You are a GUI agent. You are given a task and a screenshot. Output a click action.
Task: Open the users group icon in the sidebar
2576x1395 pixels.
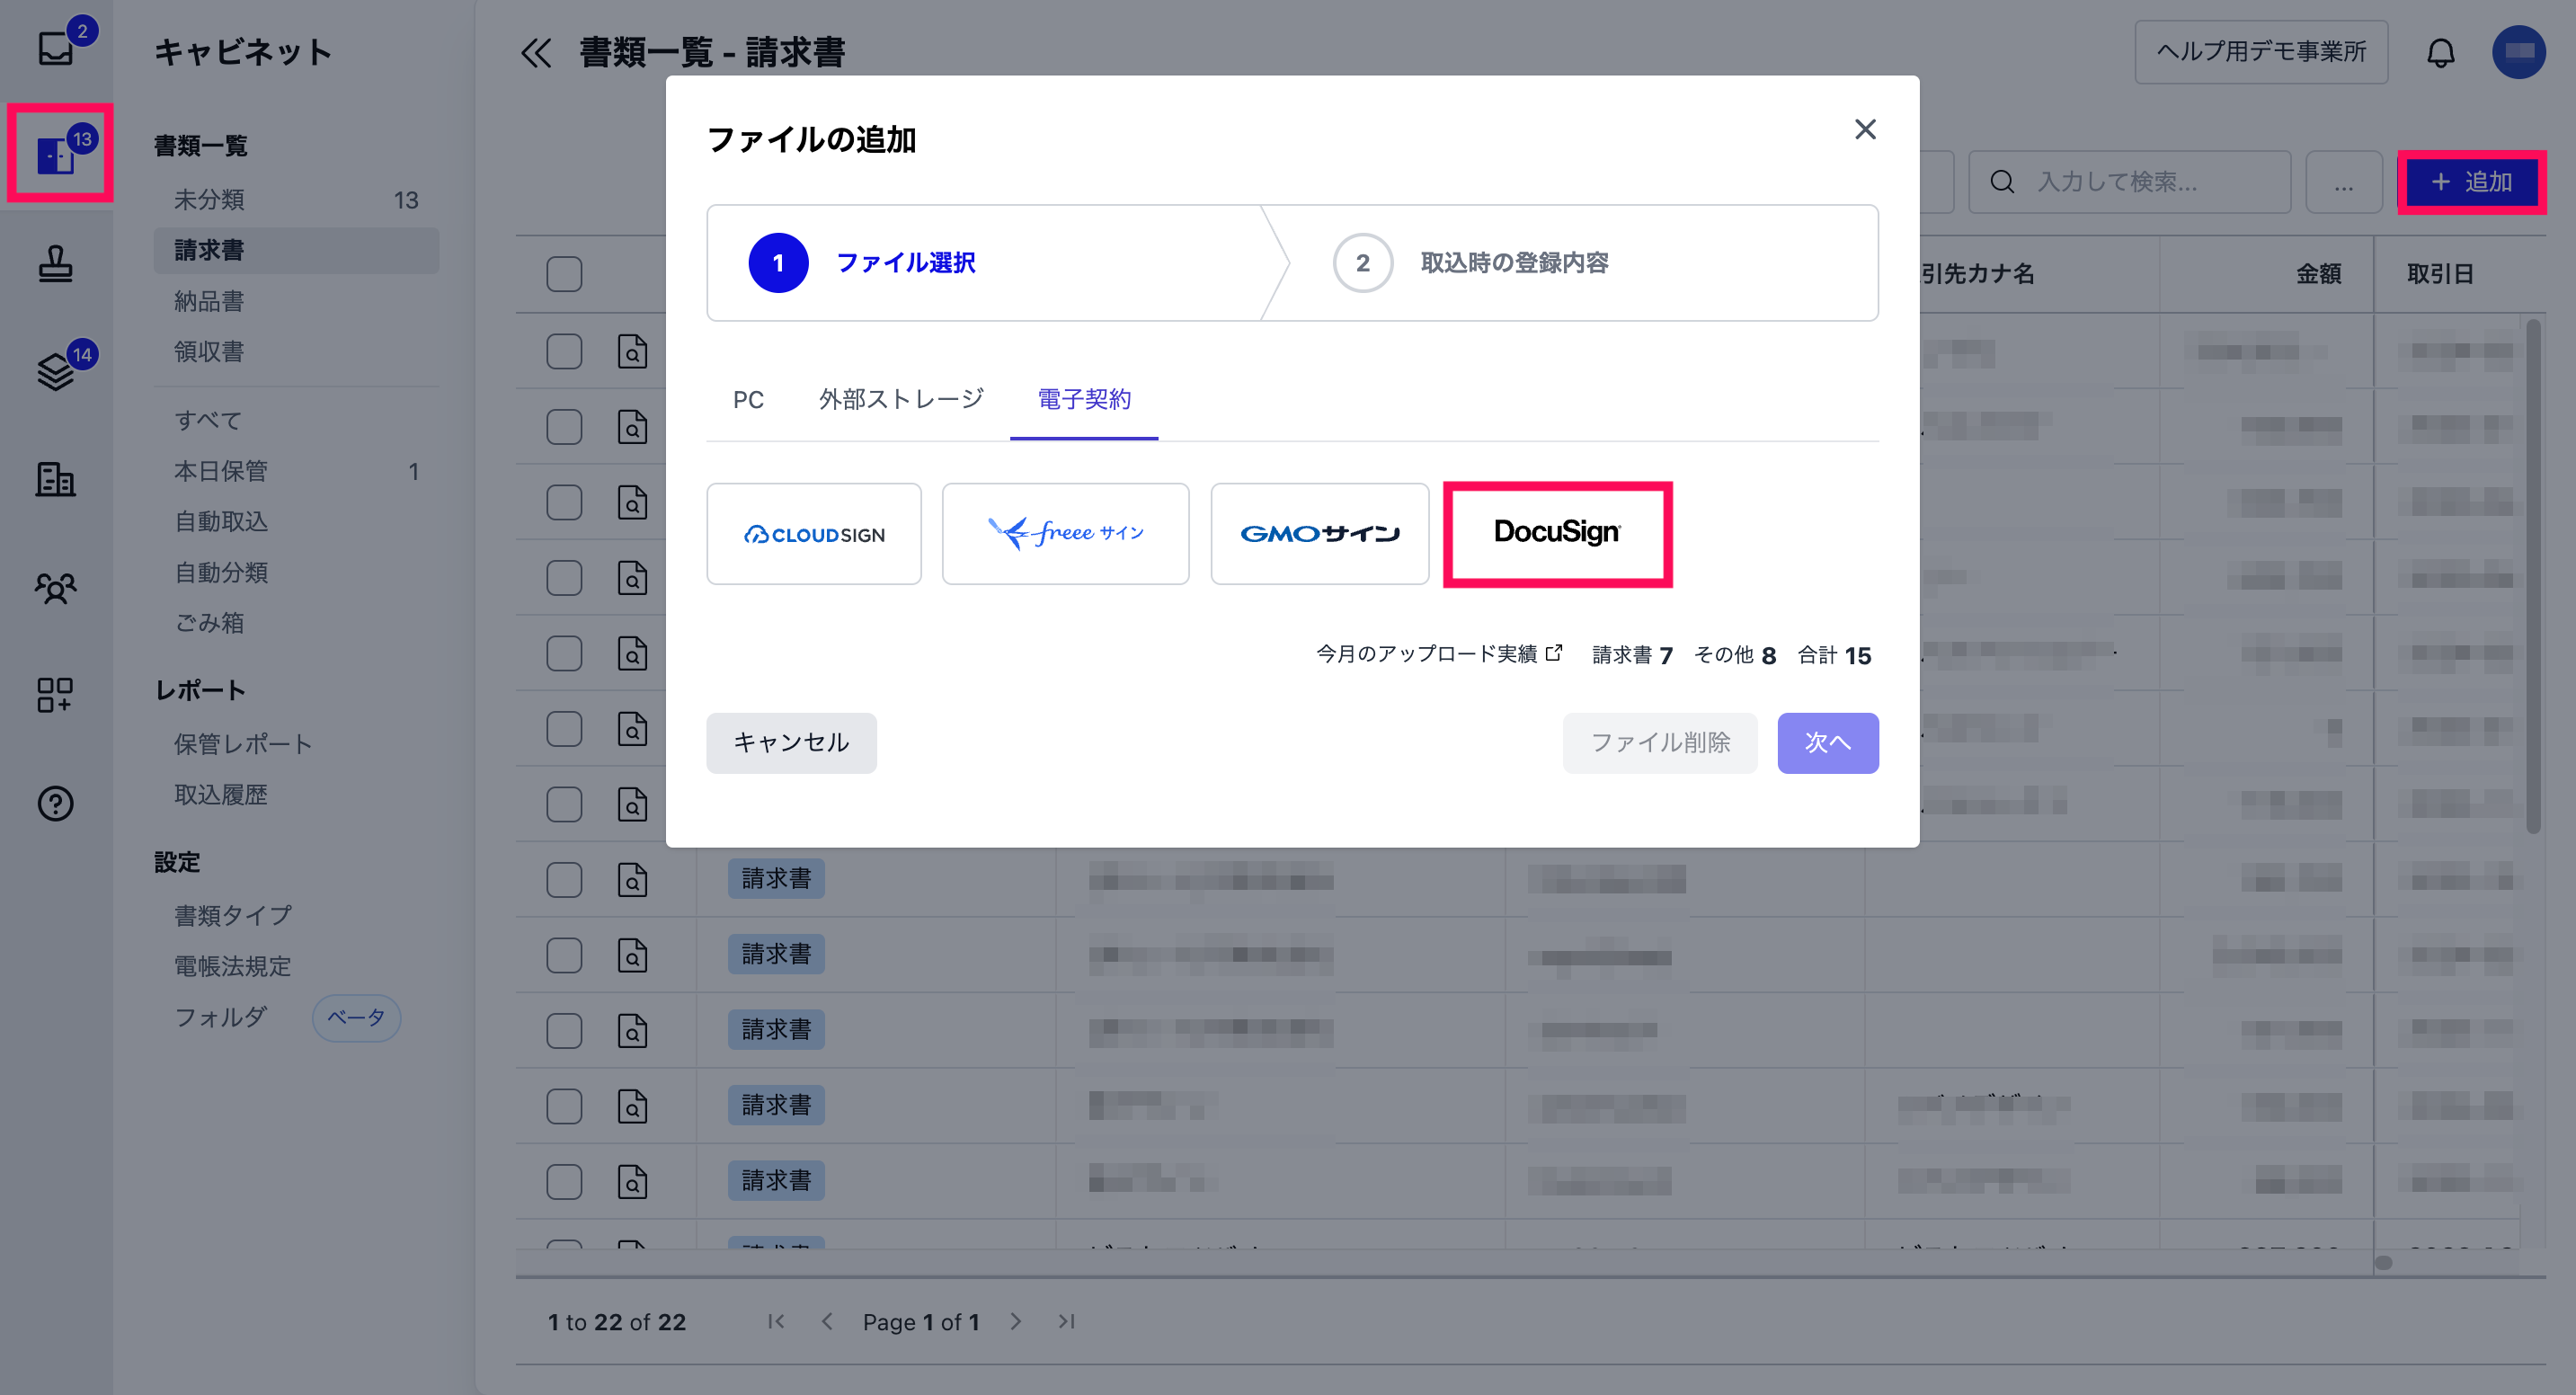coord(56,588)
